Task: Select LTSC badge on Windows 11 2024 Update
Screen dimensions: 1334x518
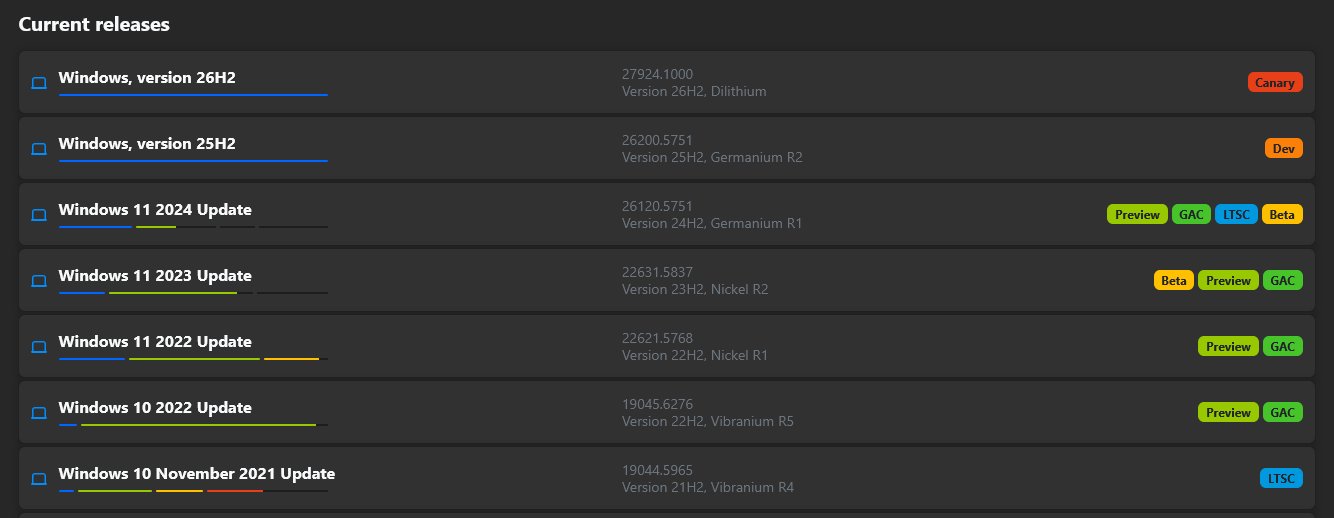Action: [1236, 214]
